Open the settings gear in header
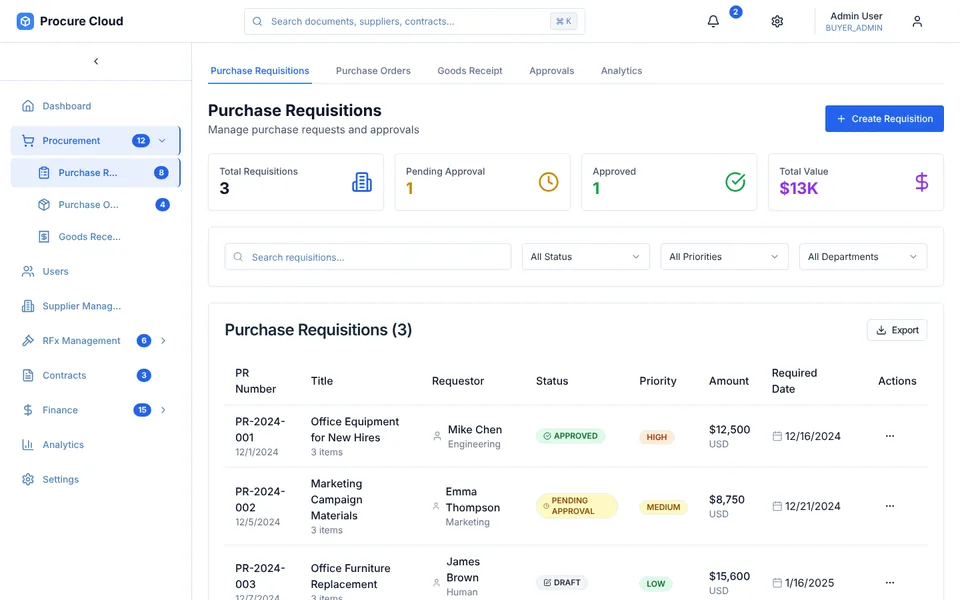Screen dimensions: 960x600 pos(777,21)
